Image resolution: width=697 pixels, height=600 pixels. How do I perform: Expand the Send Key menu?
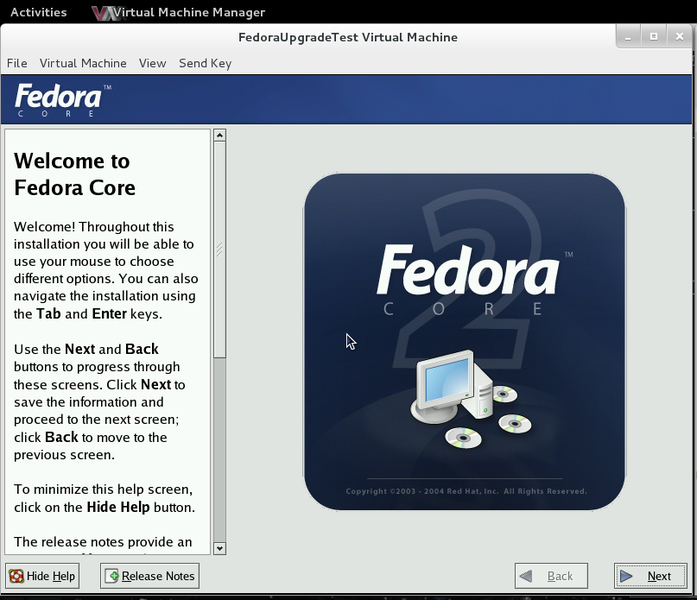(205, 63)
